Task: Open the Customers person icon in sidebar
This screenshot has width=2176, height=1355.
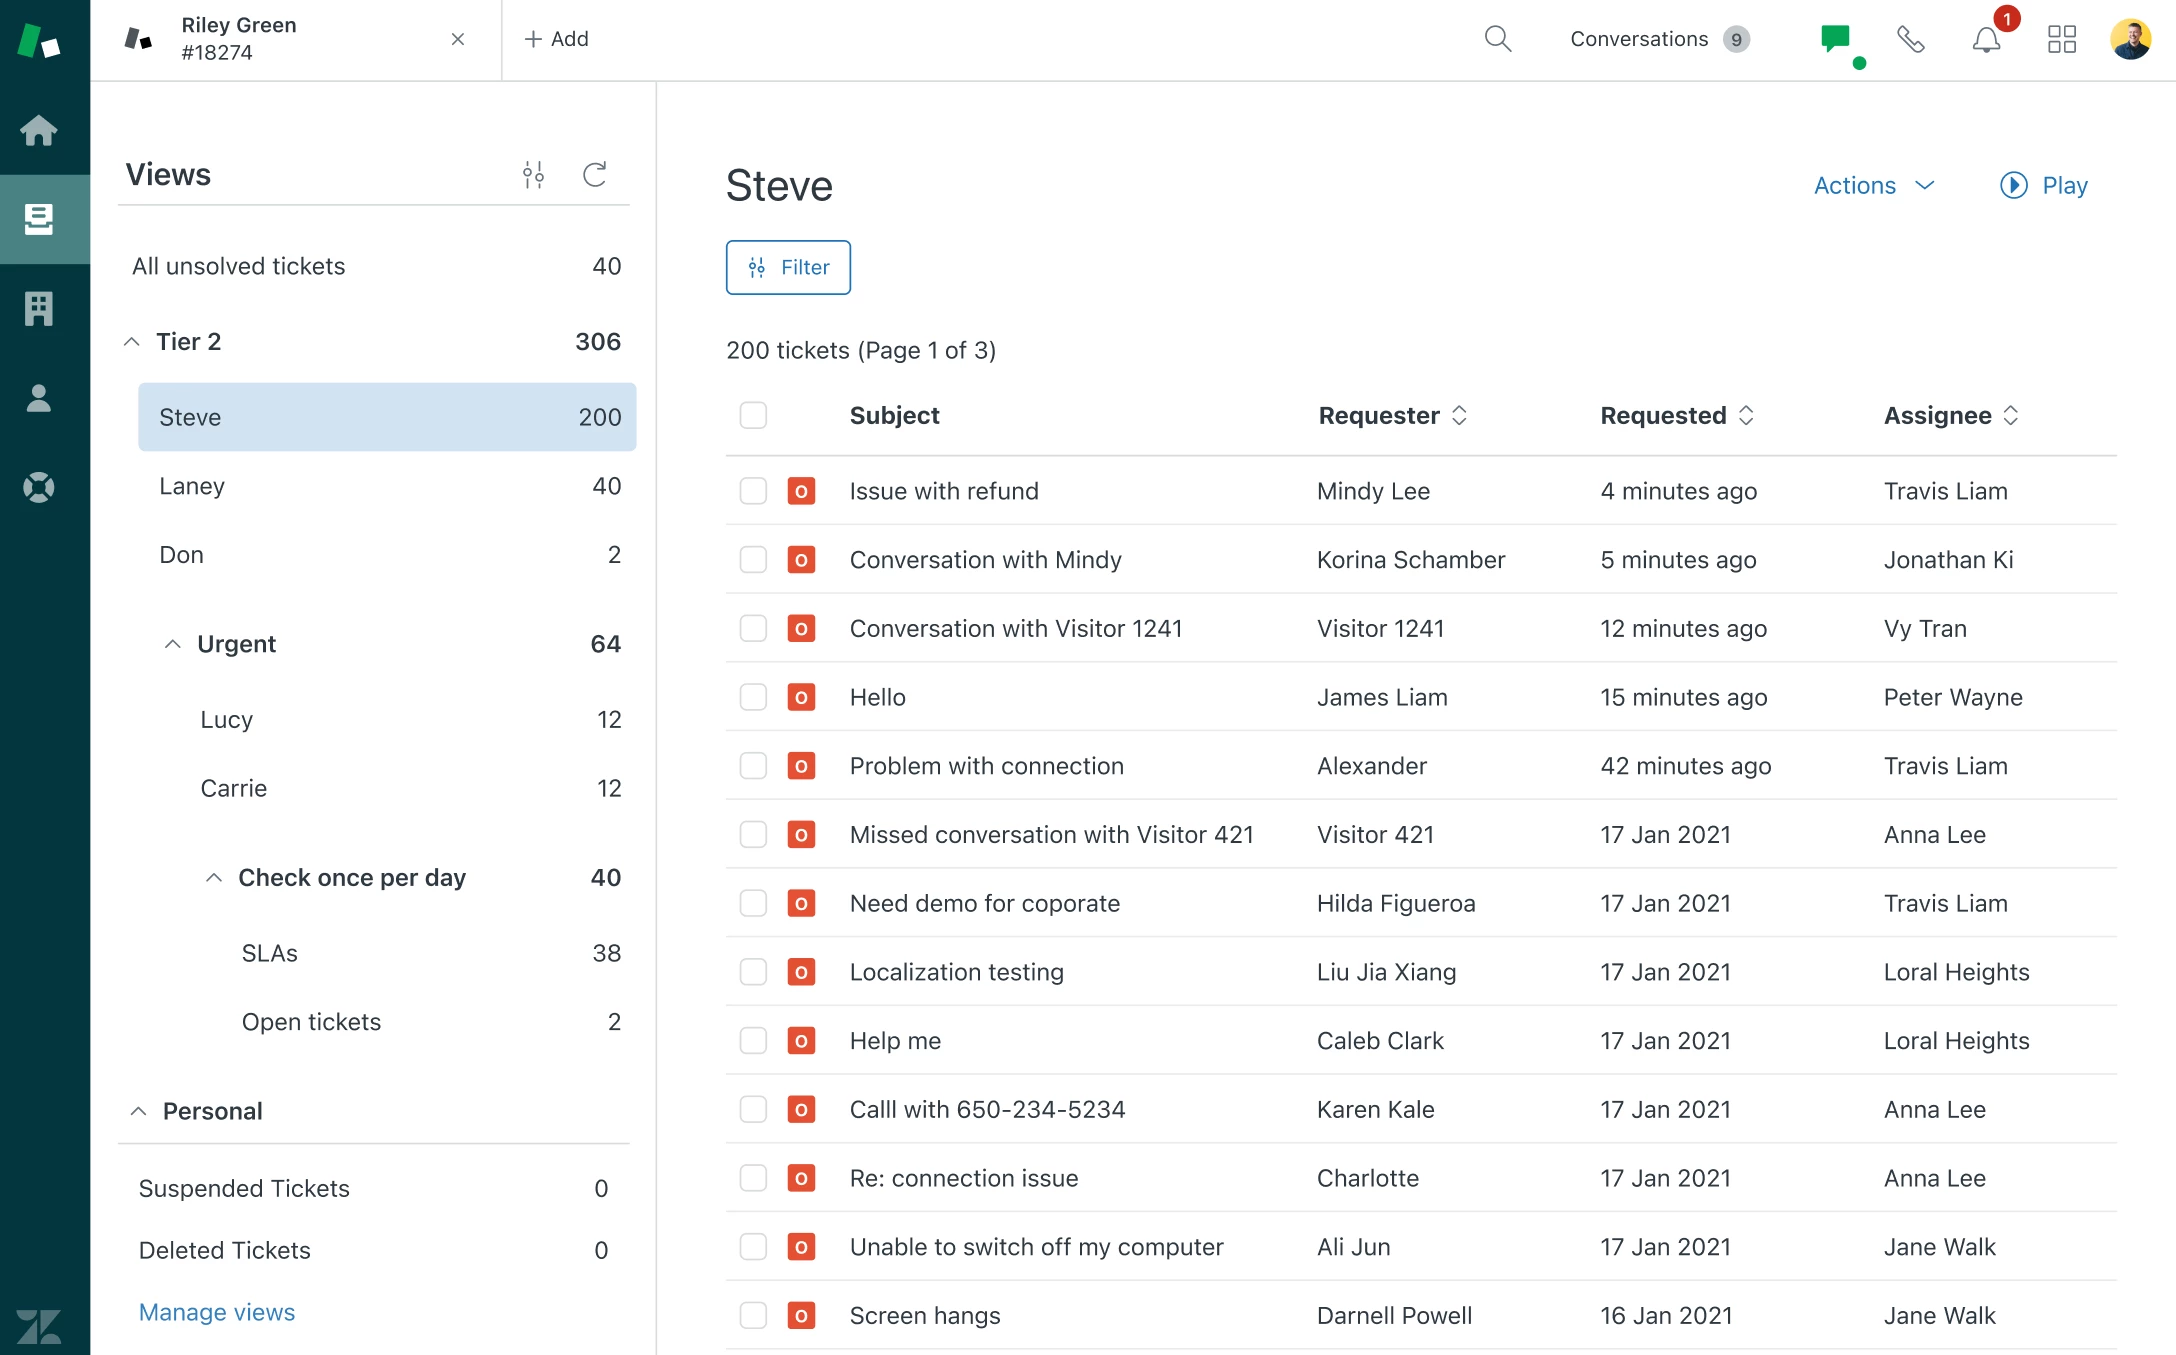Action: [39, 398]
